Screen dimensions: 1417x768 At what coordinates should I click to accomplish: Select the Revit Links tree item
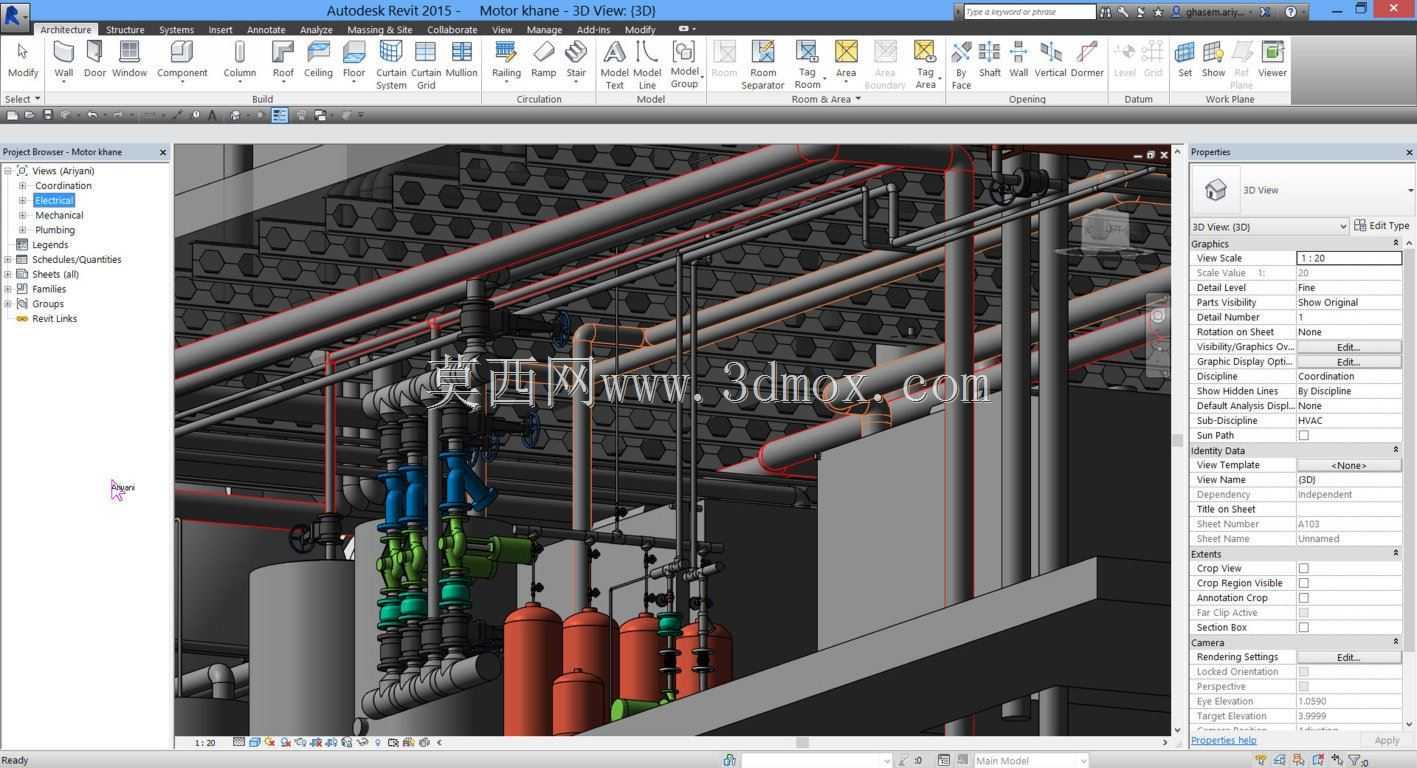point(54,319)
